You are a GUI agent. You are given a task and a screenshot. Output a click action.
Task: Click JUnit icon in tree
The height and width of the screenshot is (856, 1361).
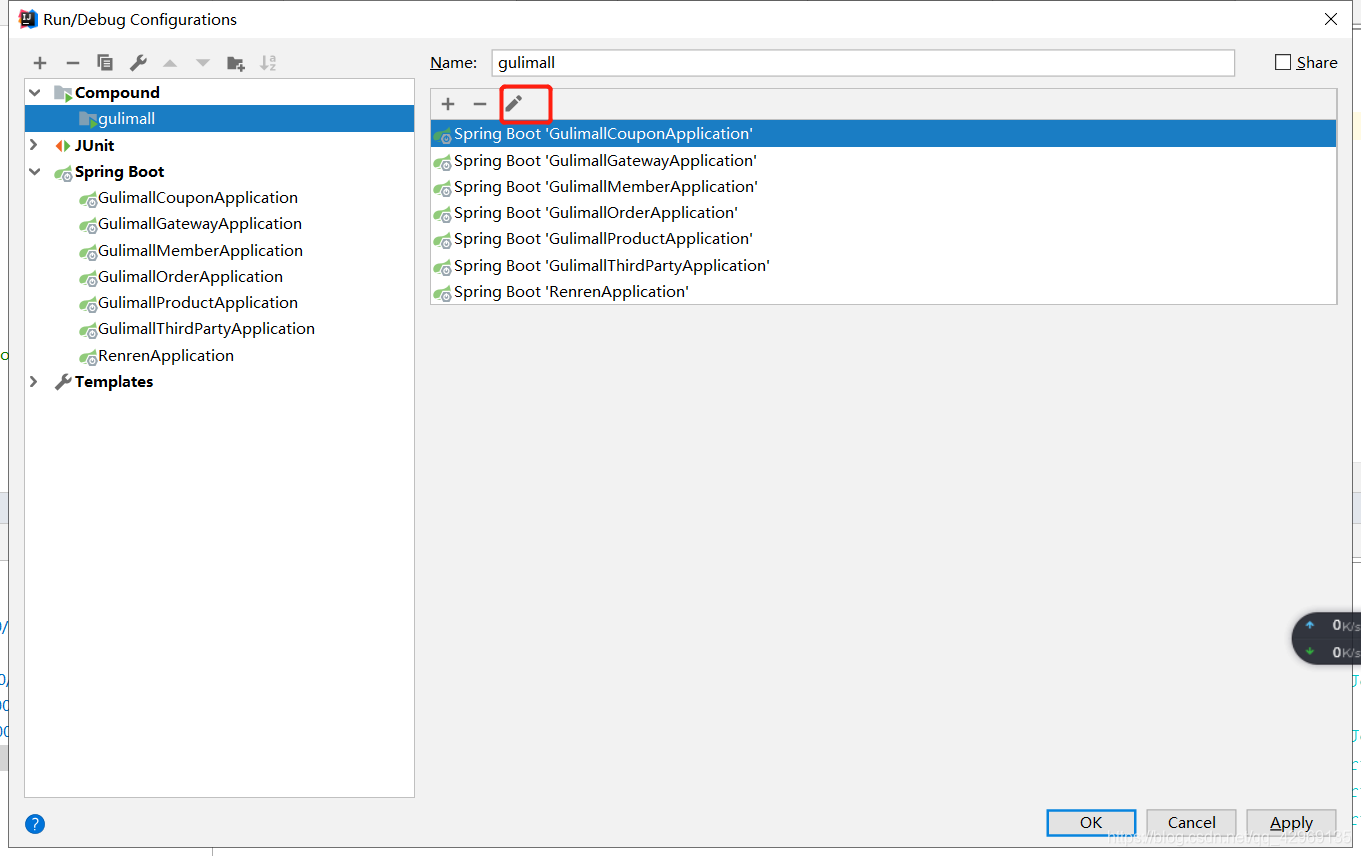(x=63, y=146)
